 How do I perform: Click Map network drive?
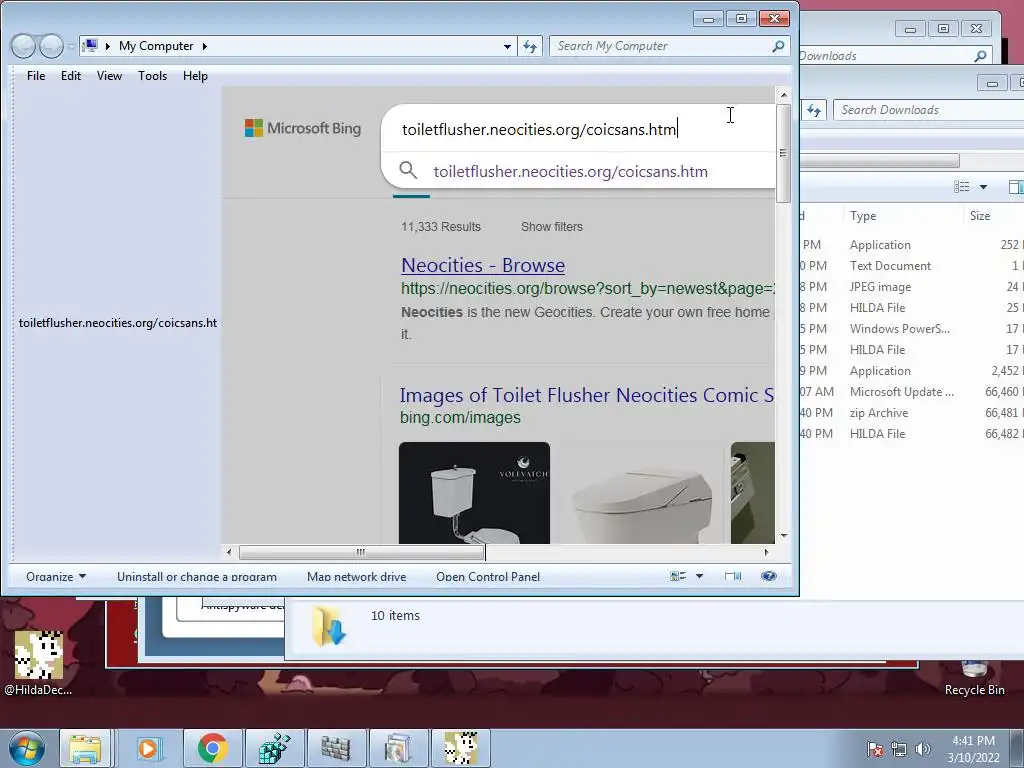(357, 576)
